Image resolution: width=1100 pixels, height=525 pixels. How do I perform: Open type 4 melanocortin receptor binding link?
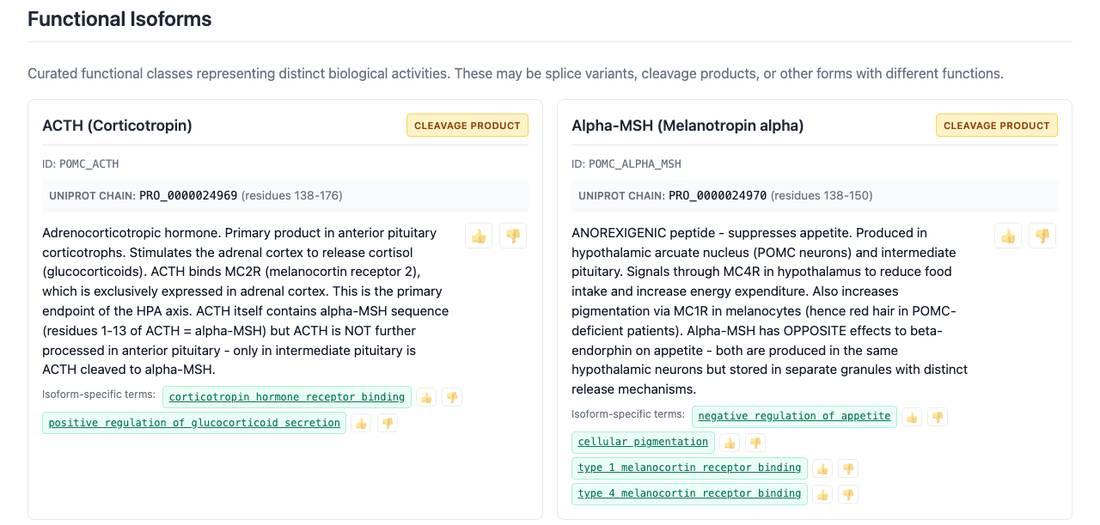pos(690,494)
